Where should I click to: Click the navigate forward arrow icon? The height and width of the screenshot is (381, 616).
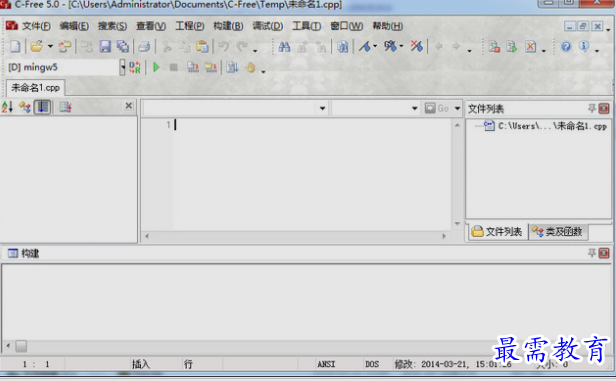(455, 46)
